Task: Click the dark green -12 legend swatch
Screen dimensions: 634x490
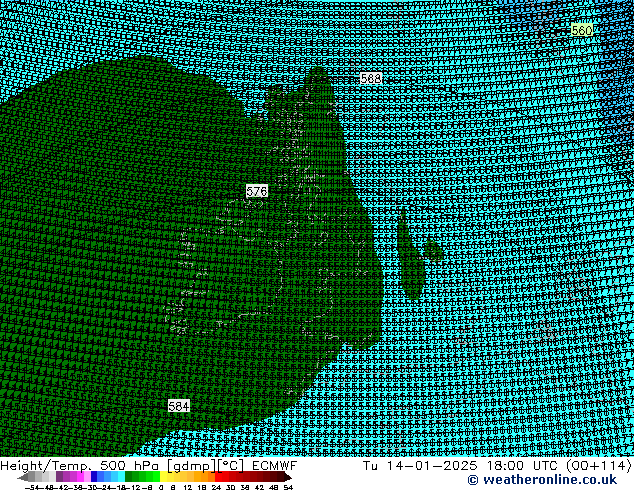Action: 128,477
